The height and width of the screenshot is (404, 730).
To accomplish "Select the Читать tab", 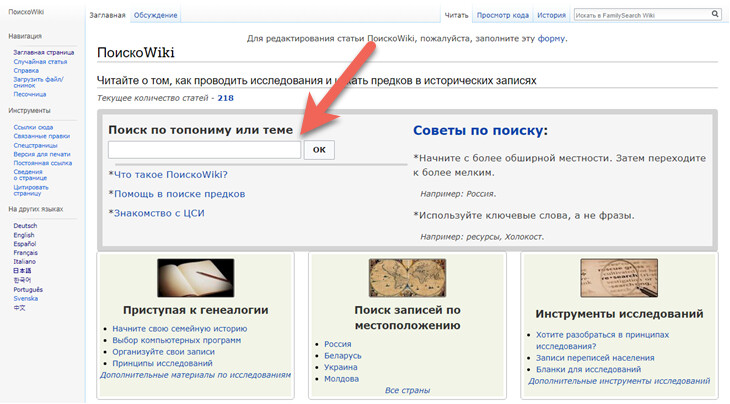I will (x=456, y=15).
